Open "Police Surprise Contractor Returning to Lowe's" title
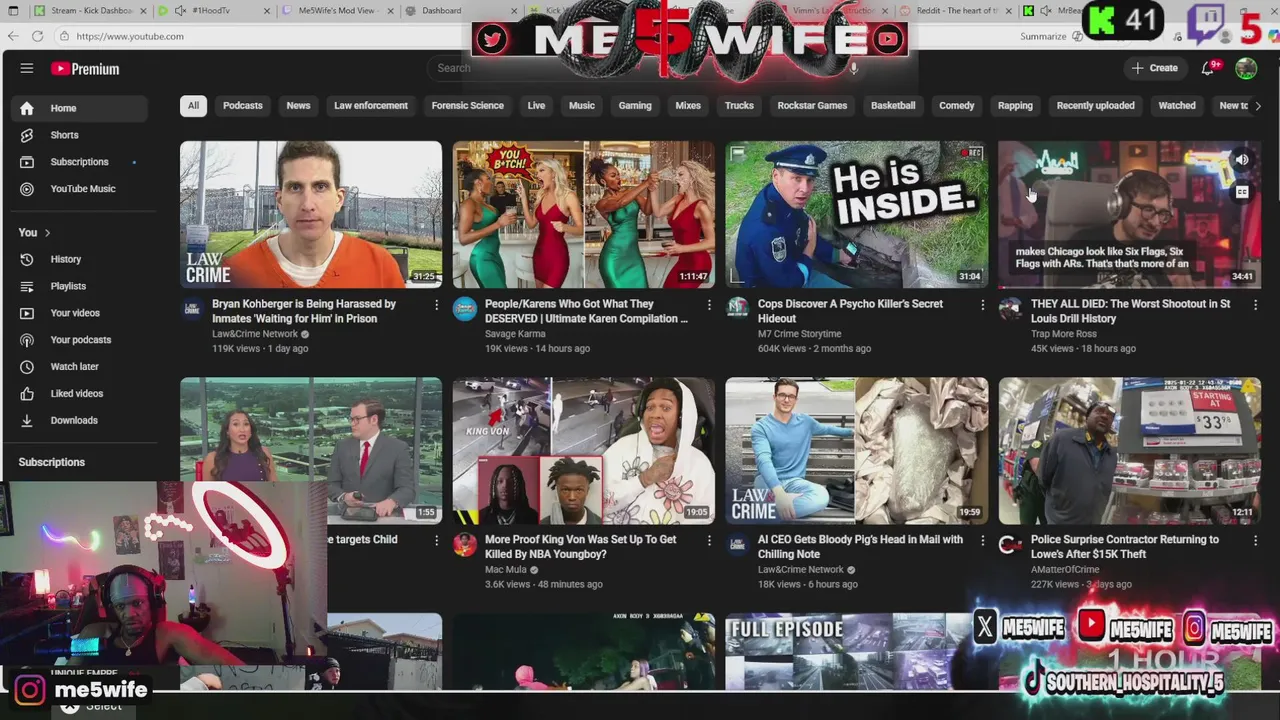This screenshot has height=720, width=1280. (1125, 547)
